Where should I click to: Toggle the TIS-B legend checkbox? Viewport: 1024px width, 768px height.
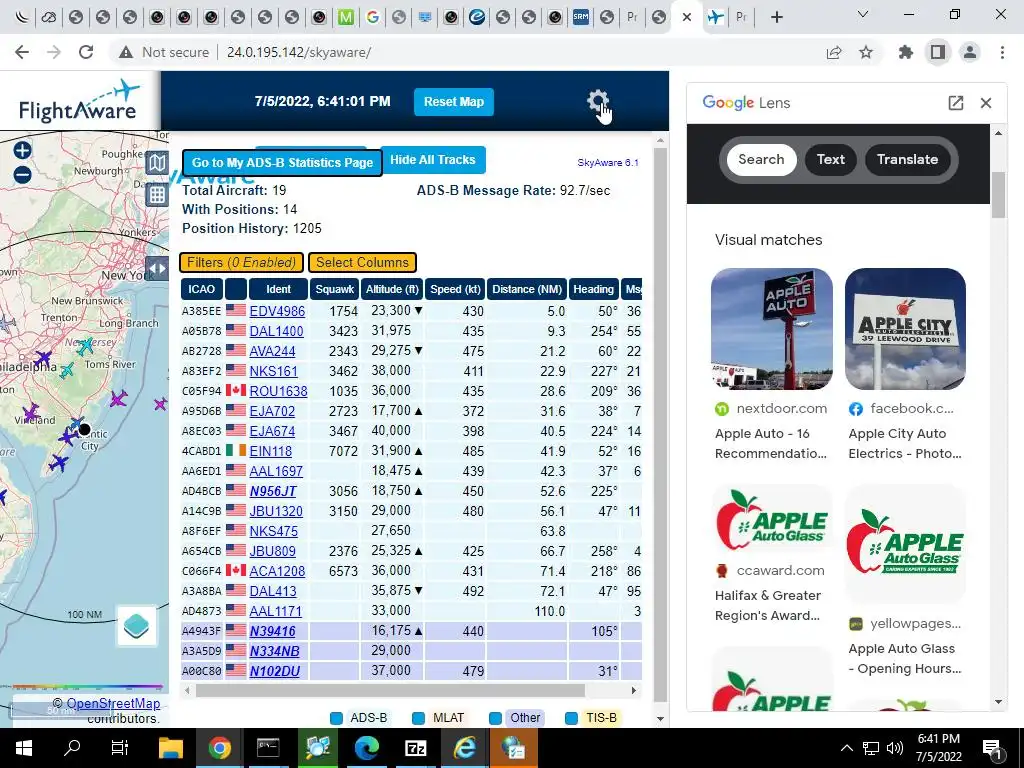571,718
